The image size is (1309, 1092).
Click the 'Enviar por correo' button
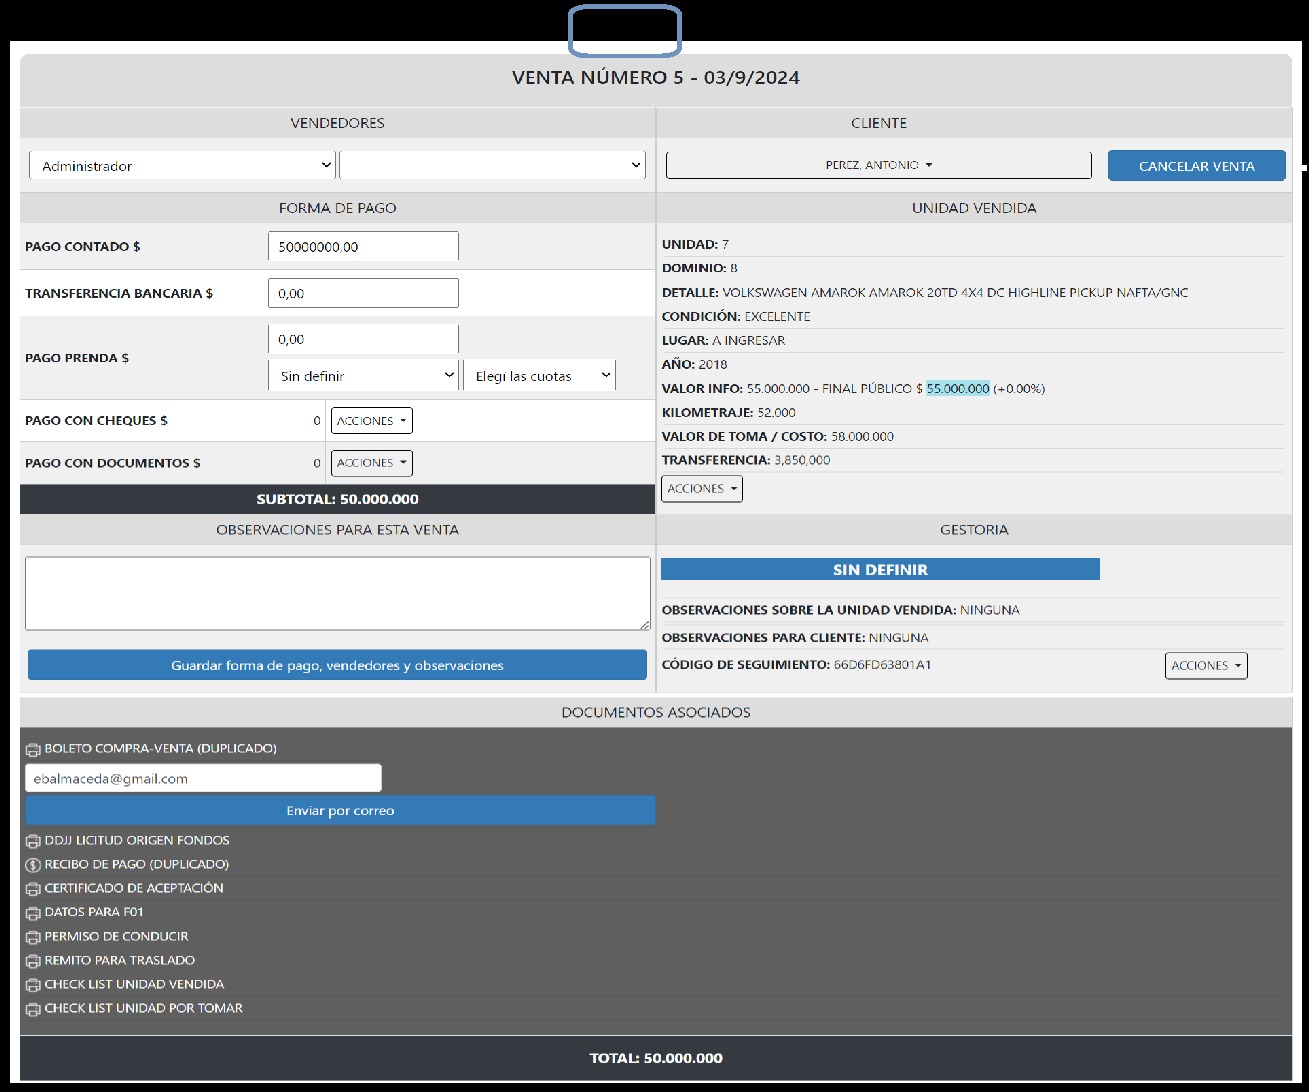pos(340,810)
